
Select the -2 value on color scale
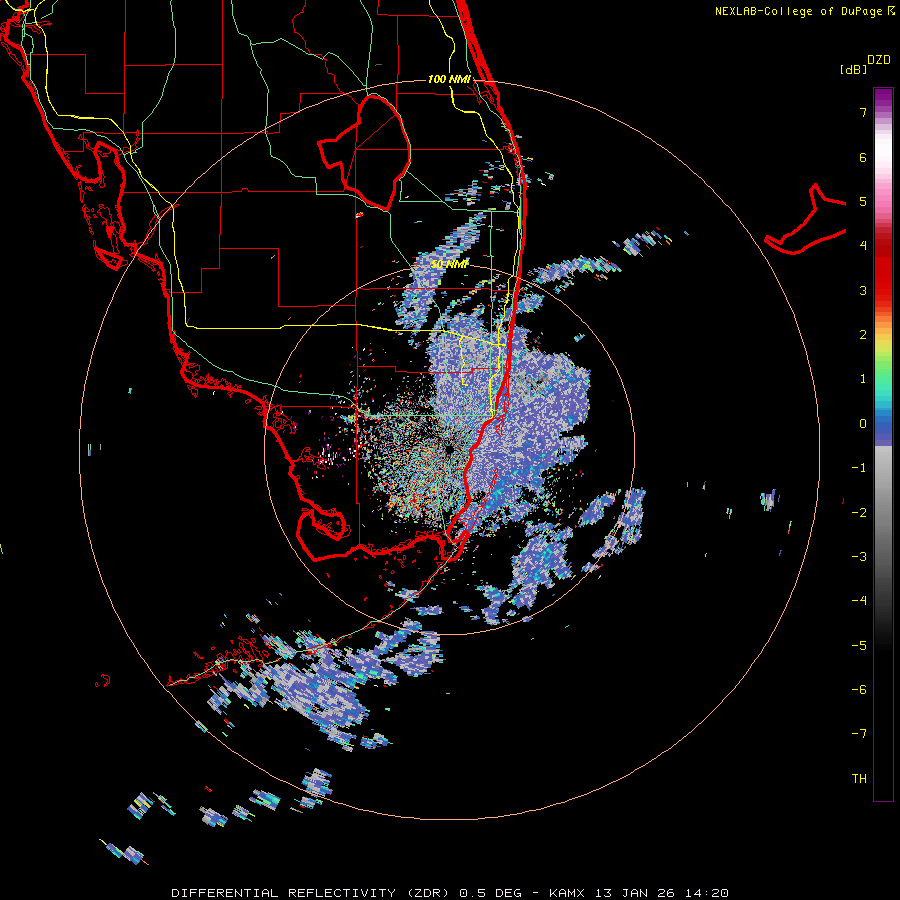pos(859,512)
